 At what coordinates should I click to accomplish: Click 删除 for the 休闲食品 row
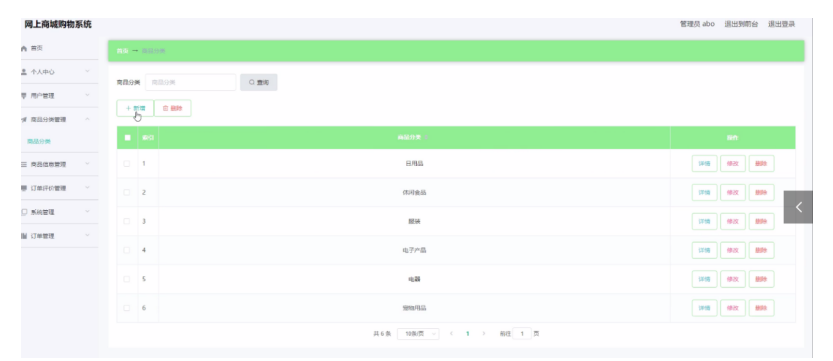(761, 192)
